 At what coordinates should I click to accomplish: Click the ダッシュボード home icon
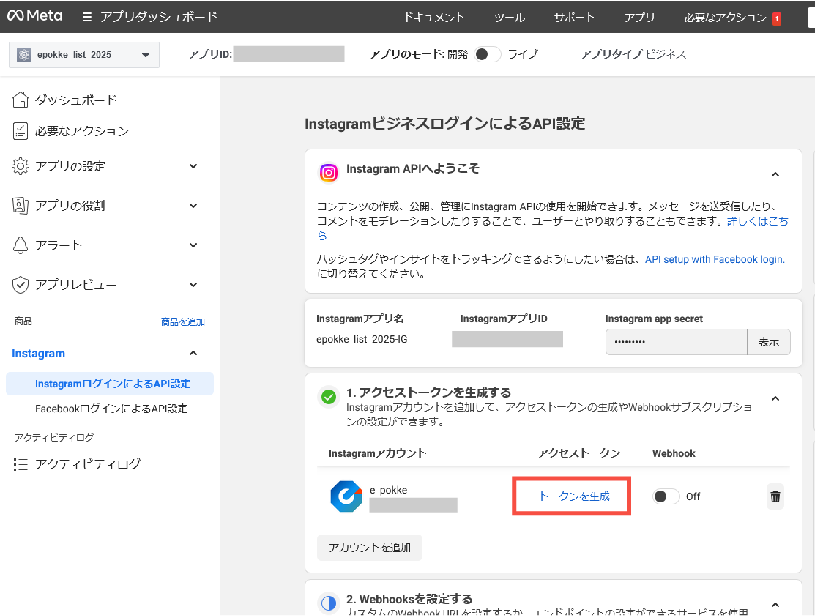tap(20, 100)
